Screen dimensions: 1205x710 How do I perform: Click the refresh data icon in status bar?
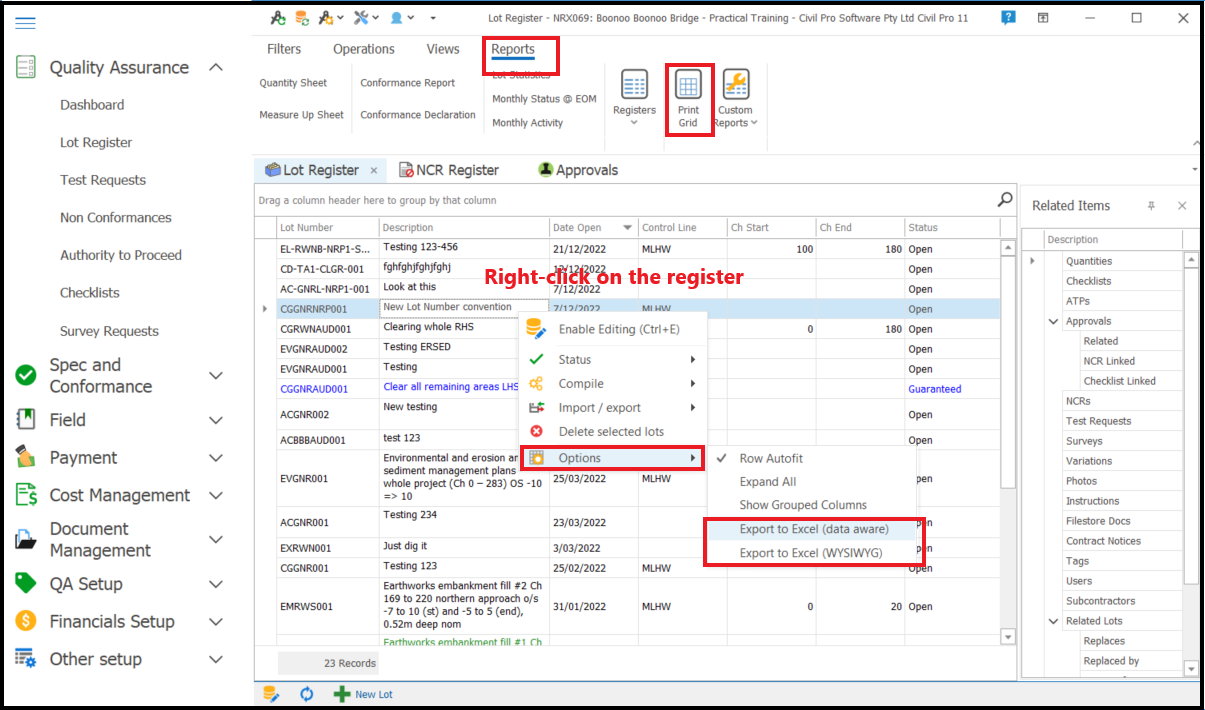[x=306, y=693]
